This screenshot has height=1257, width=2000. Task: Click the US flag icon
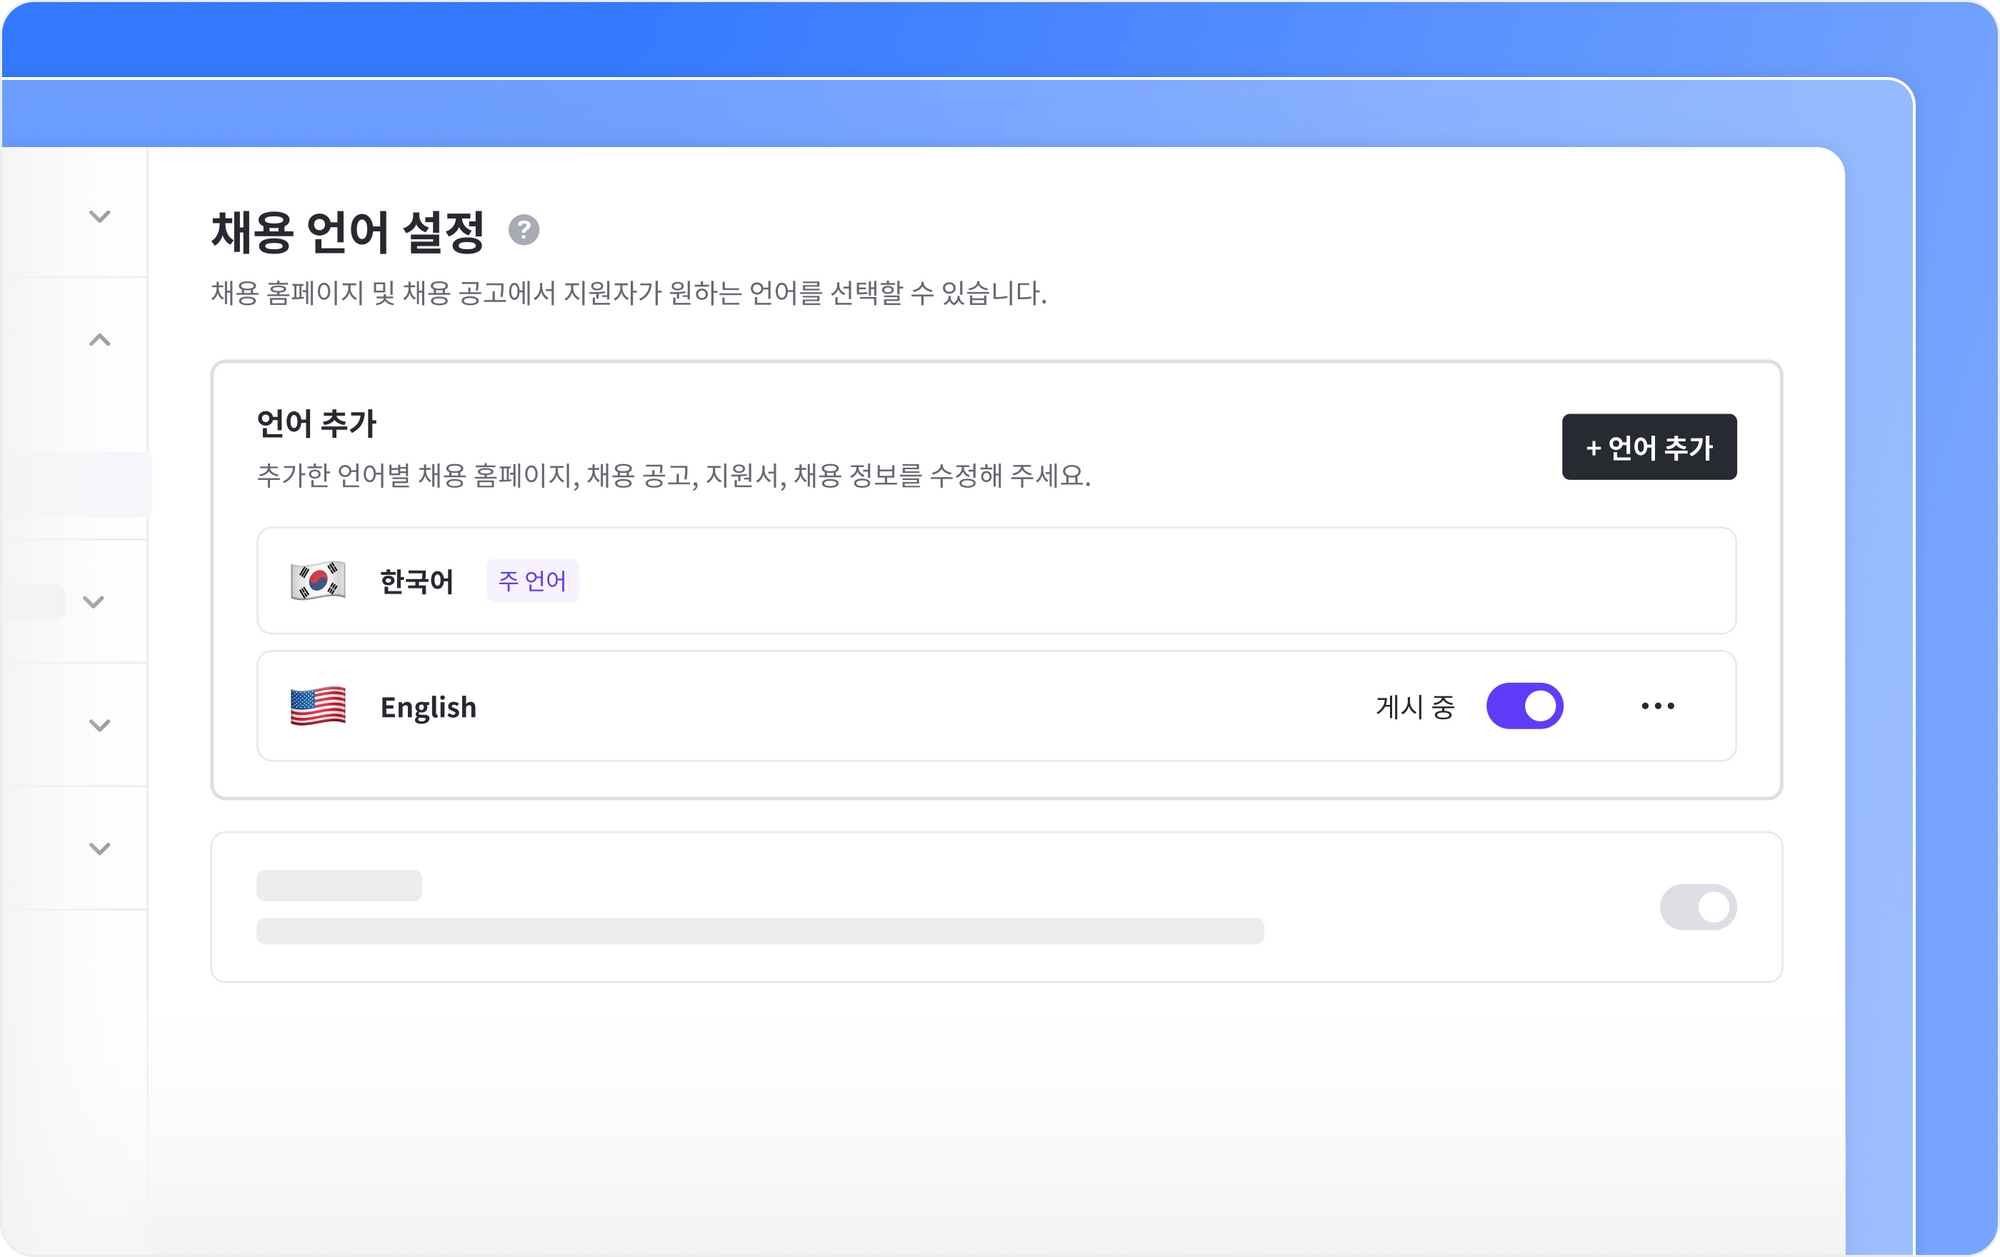[318, 706]
